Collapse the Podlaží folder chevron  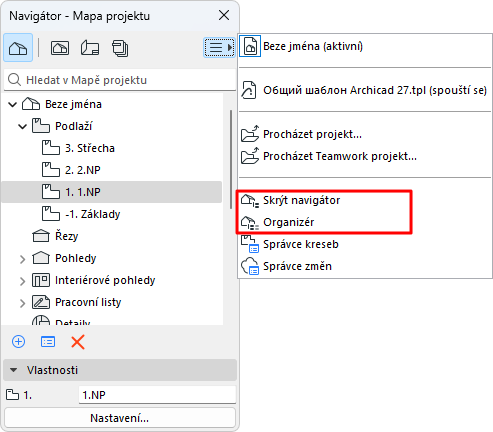pyautogui.click(x=22, y=127)
